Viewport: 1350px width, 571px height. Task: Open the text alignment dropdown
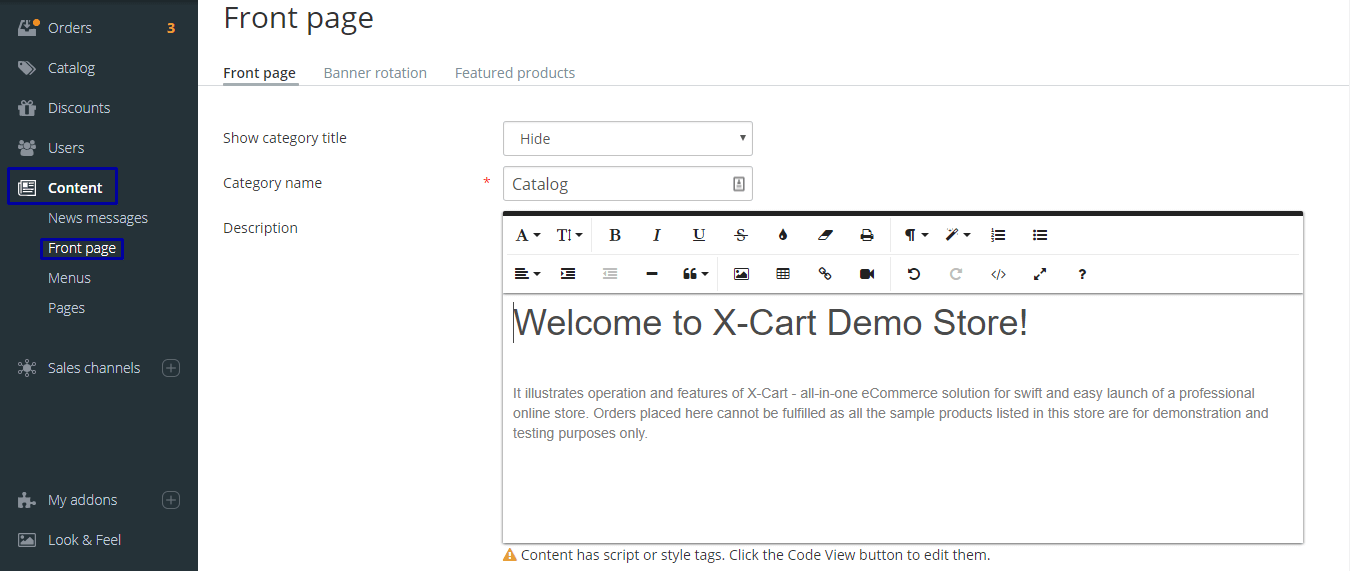(x=527, y=274)
